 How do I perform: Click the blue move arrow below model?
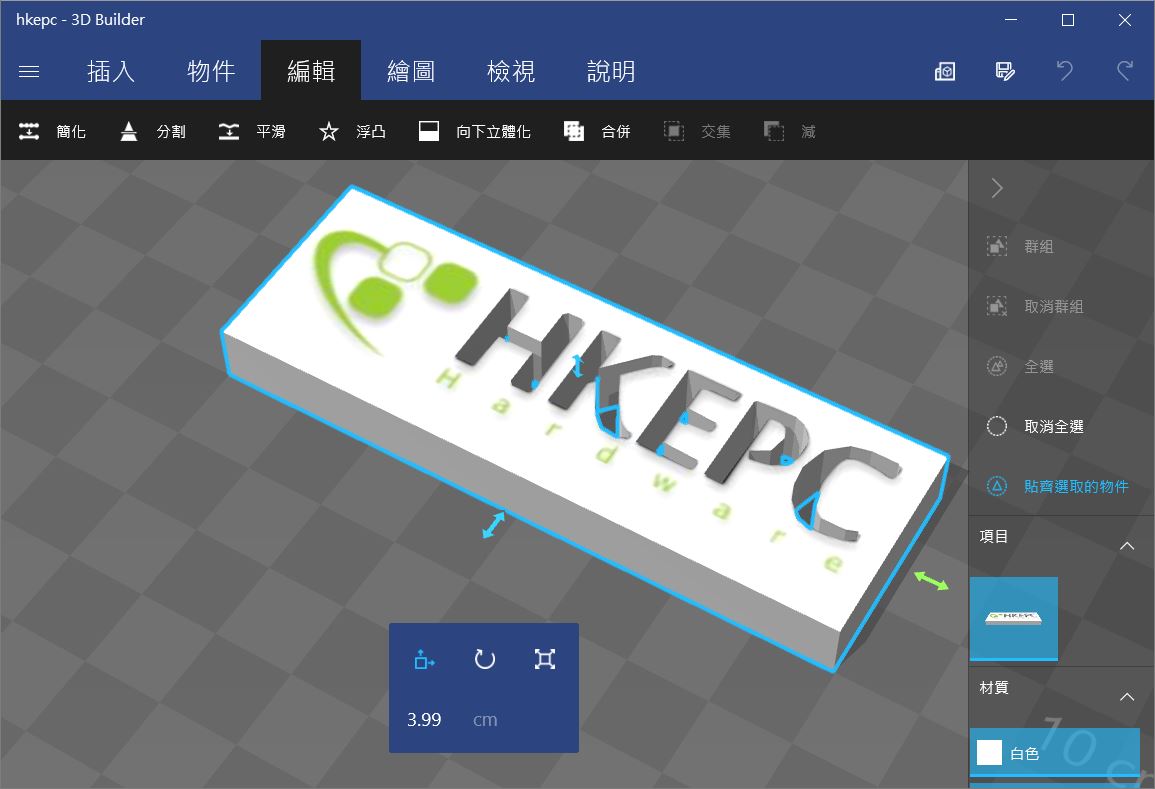(x=494, y=525)
